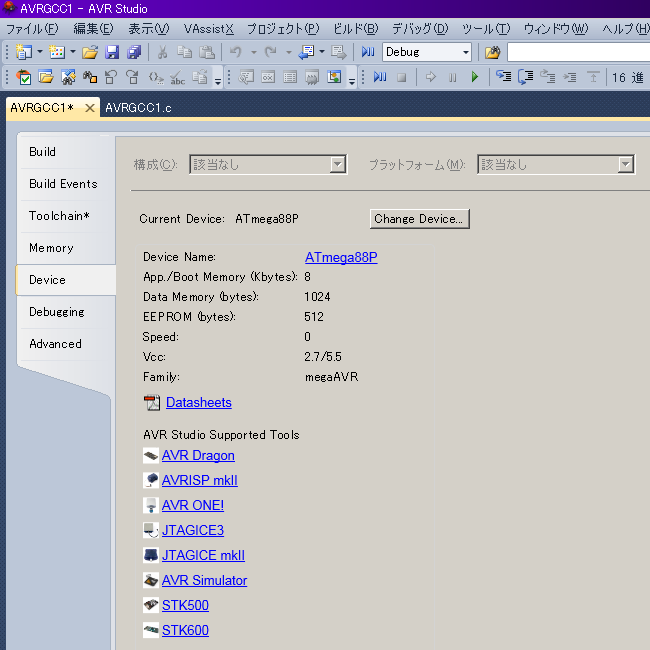Expand the Add New Item dropdown arrow
This screenshot has height=650, width=650.
coord(73,52)
